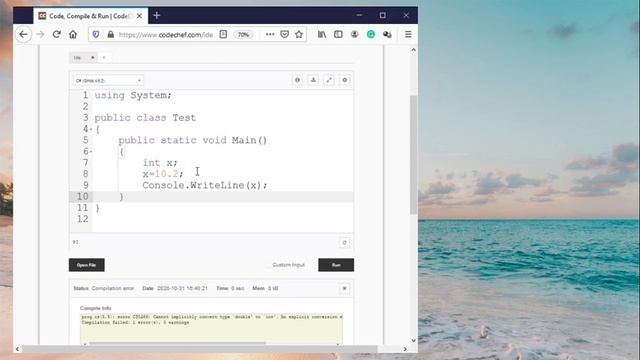Open the Firefox hamburger menu
This screenshot has width=640, height=360.
pyautogui.click(x=408, y=34)
